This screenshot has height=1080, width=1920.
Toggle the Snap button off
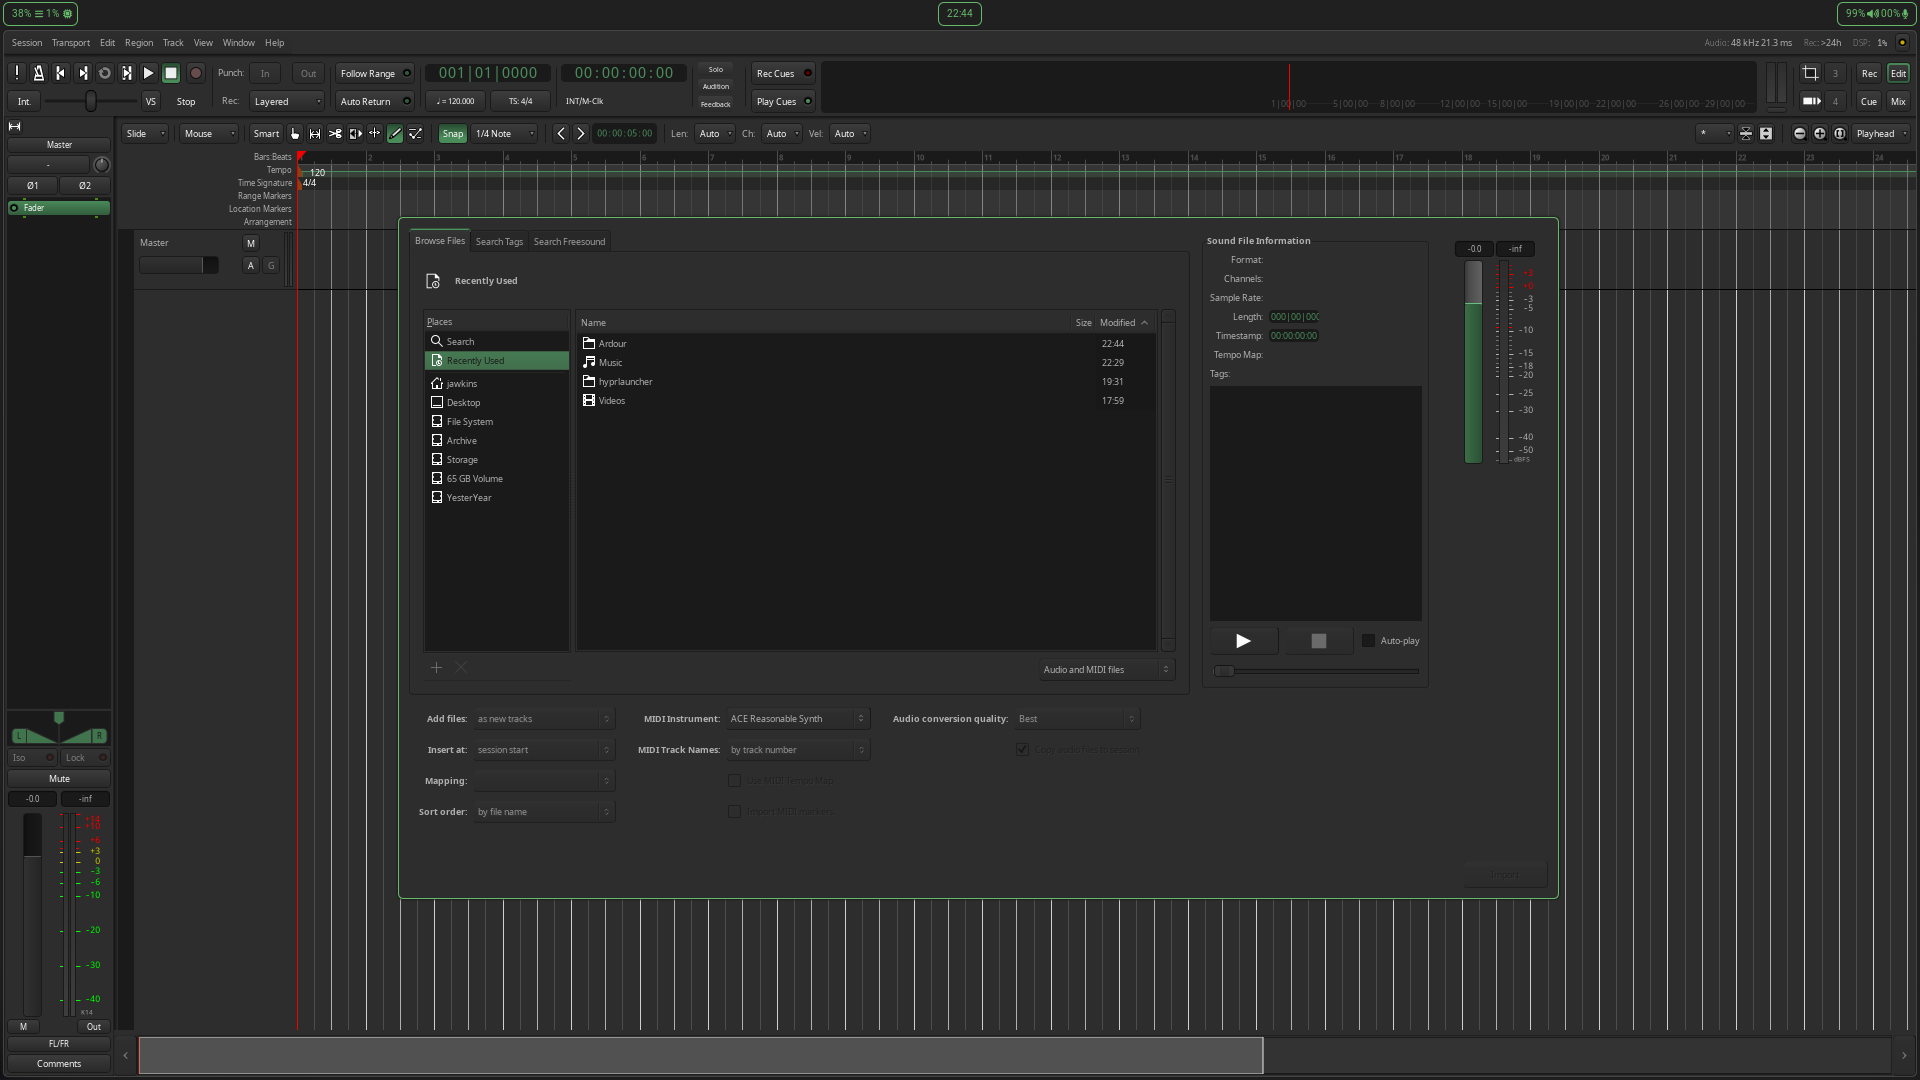pyautogui.click(x=452, y=134)
